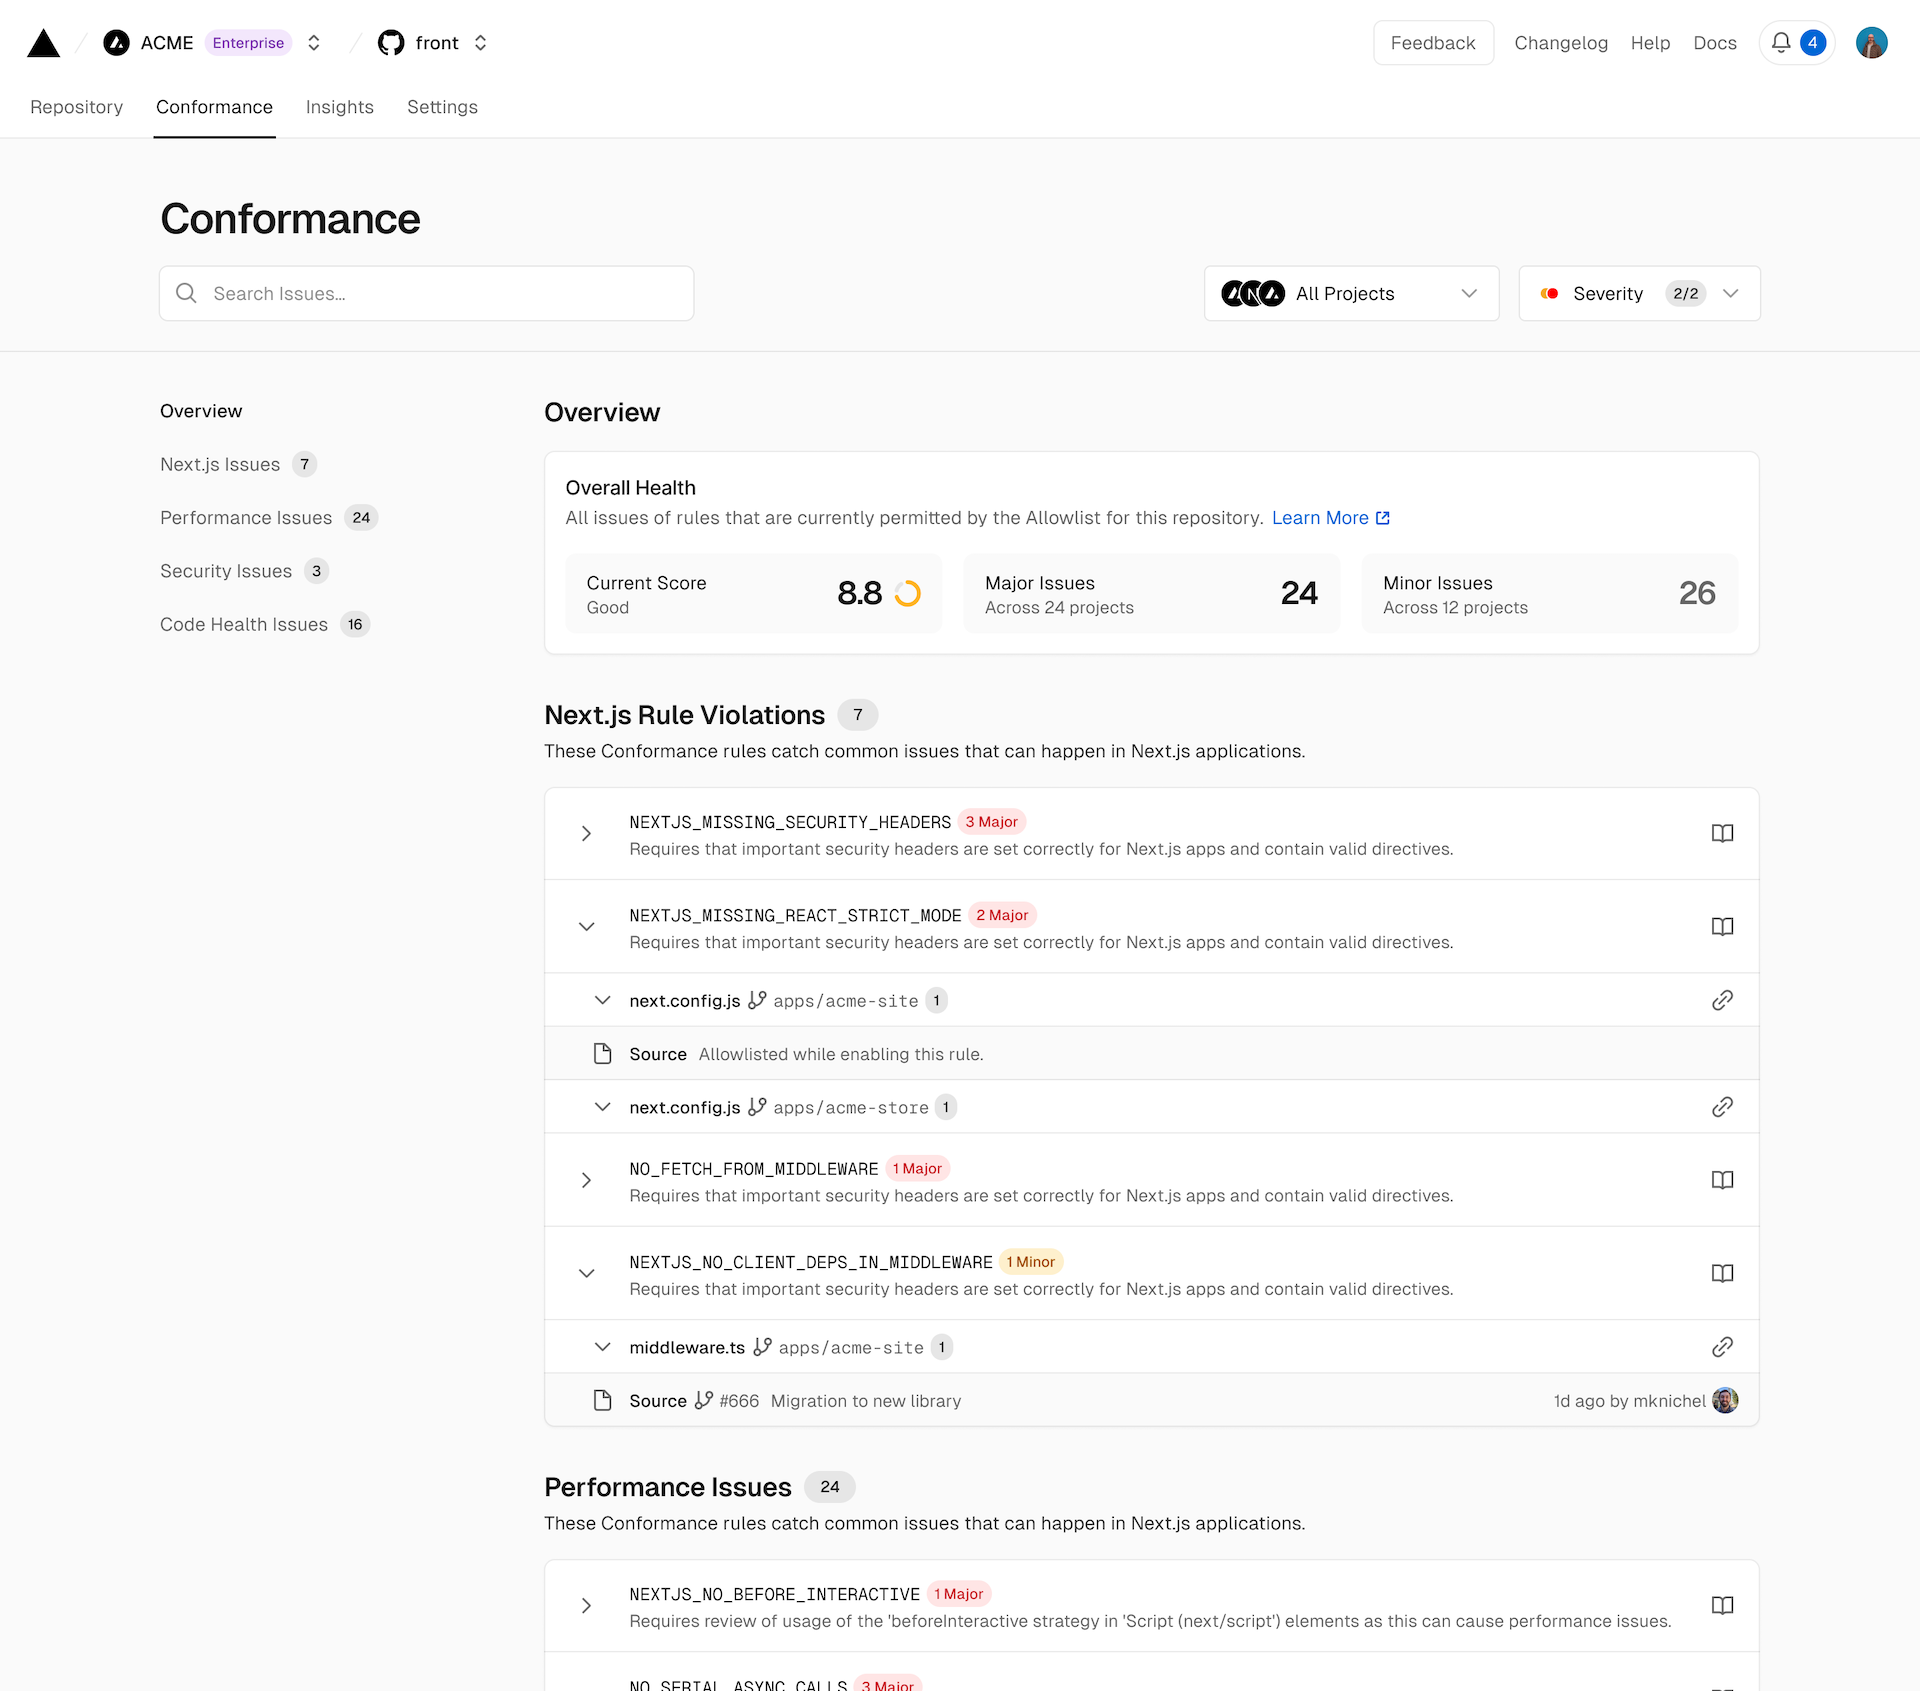Click the Major Issues 24 card
Image resolution: width=1920 pixels, height=1691 pixels.
coord(1151,594)
